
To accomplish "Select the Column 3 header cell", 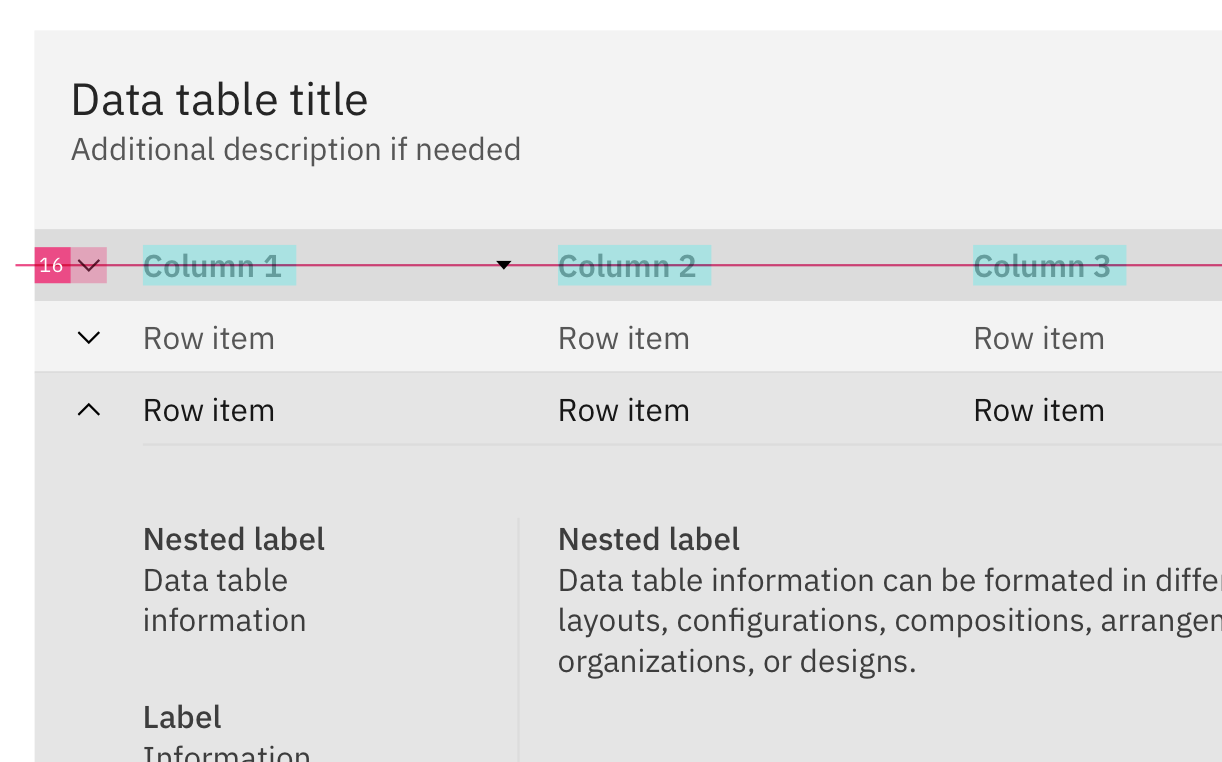I will [x=1048, y=265].
